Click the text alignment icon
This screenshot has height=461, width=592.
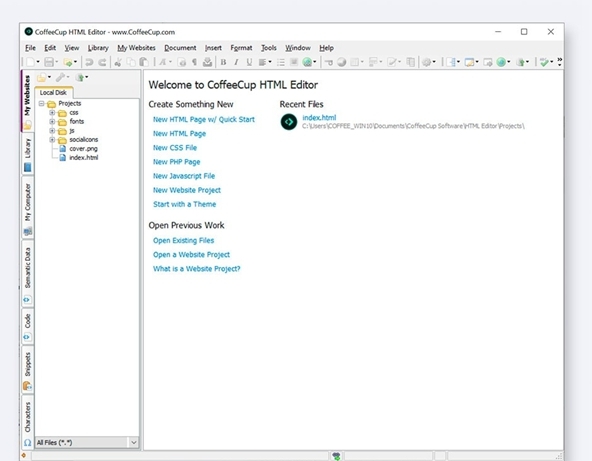262,62
